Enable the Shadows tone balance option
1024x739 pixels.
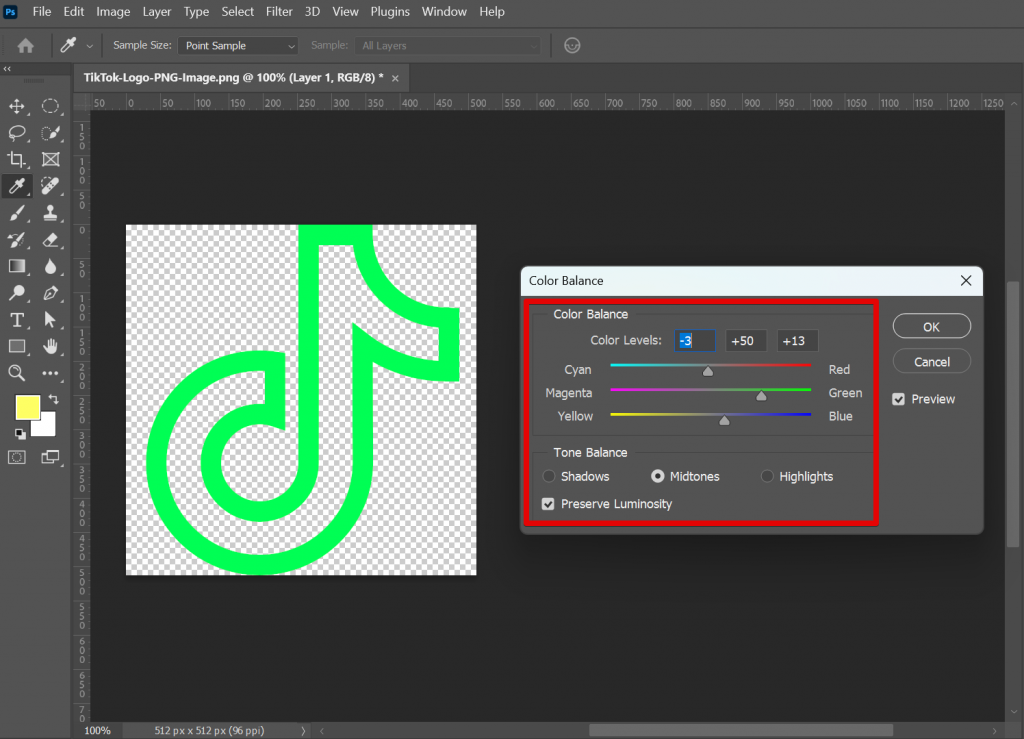pos(548,476)
